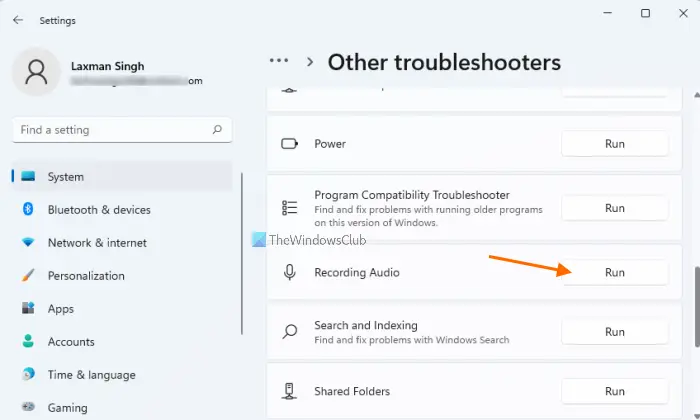The height and width of the screenshot is (420, 700).
Task: Click the Personalization paintbrush icon
Action: (x=28, y=275)
